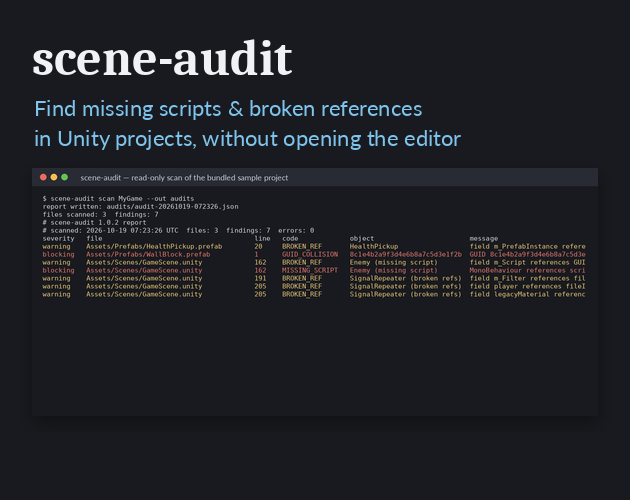Click the "MISSING_SCRIPT" code
Viewport: 630px width, 500px height.
point(310,270)
